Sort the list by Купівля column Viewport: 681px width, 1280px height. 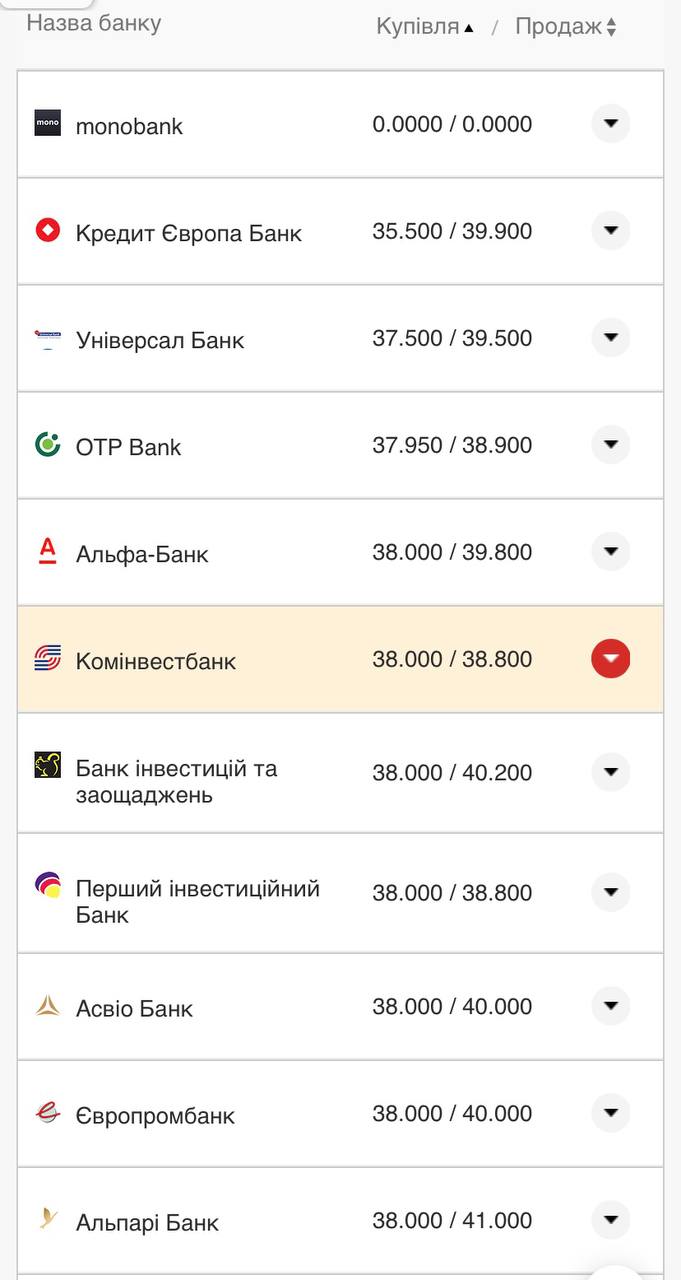[421, 26]
